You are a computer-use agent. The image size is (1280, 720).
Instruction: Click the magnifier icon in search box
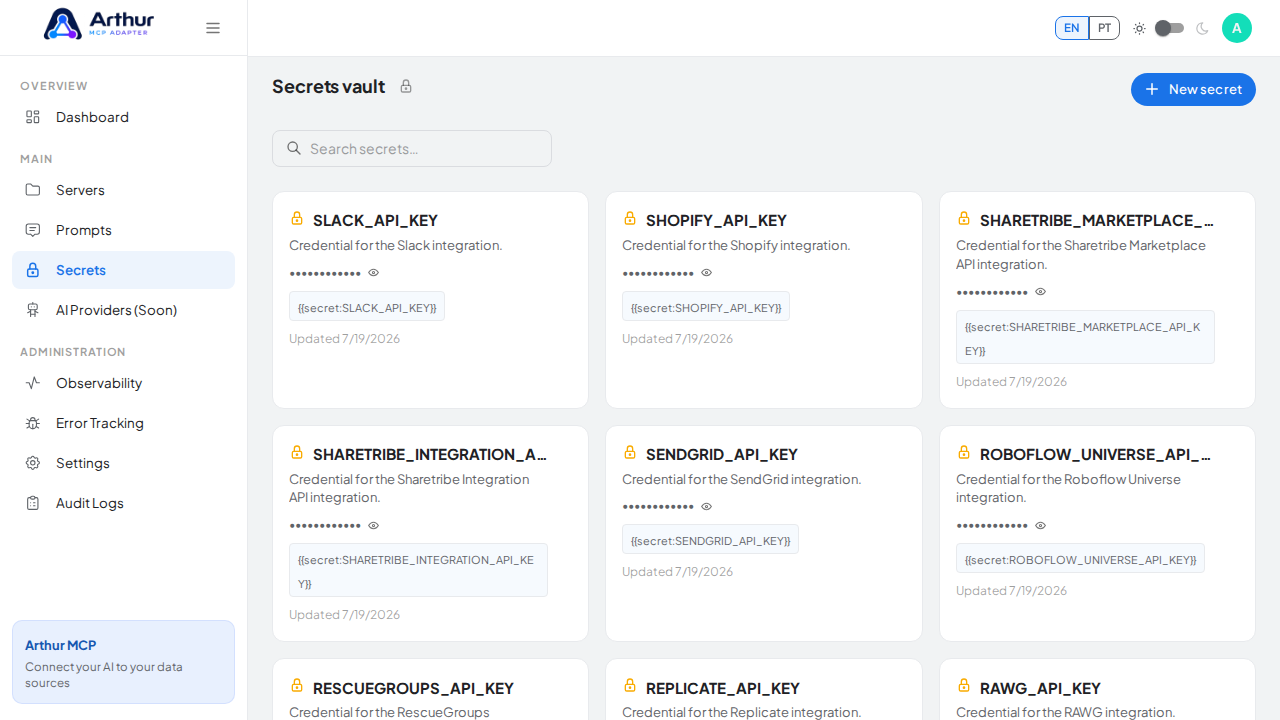pyautogui.click(x=294, y=148)
